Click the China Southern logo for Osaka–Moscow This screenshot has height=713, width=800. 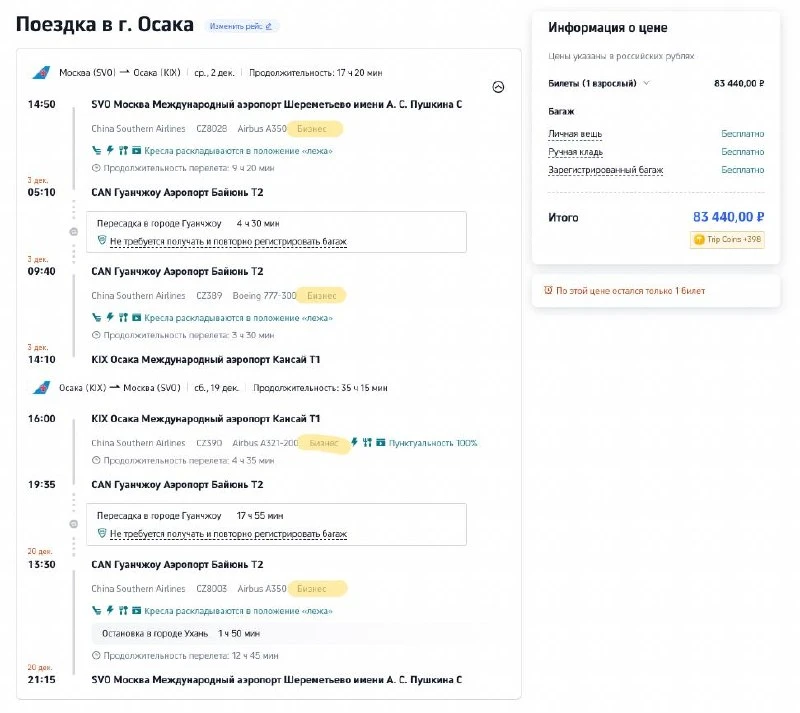click(42, 388)
